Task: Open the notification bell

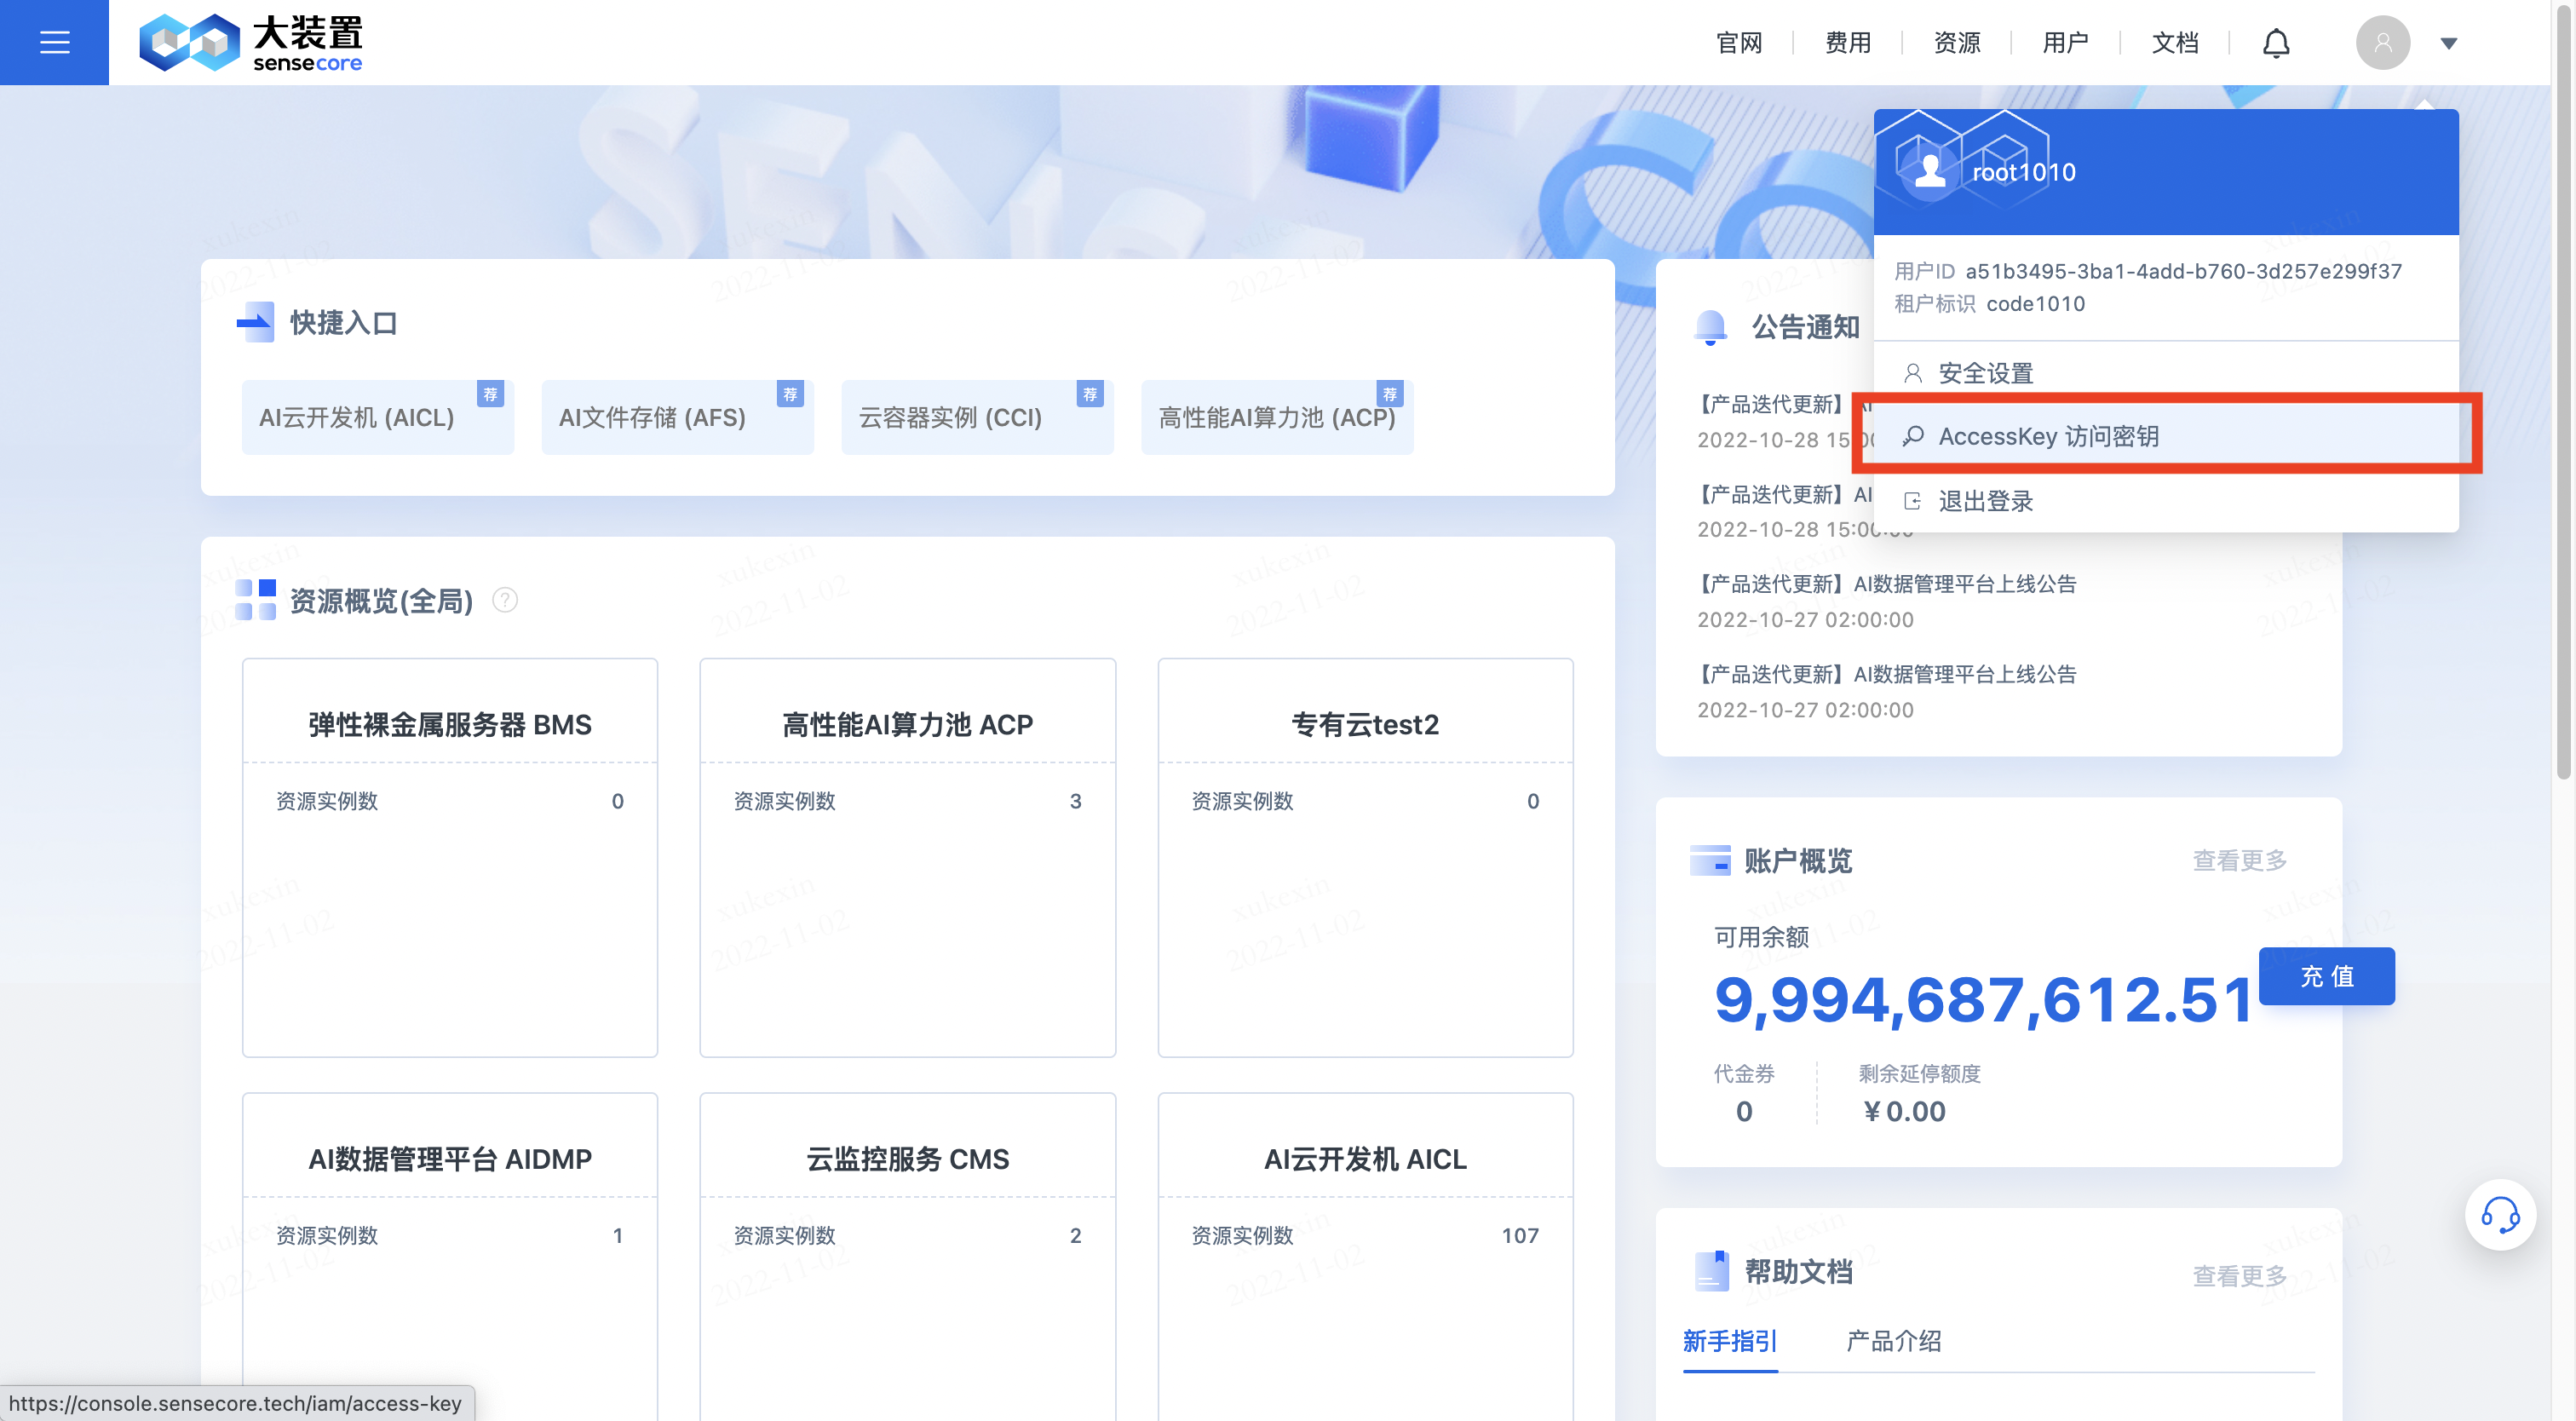Action: 2277,42
